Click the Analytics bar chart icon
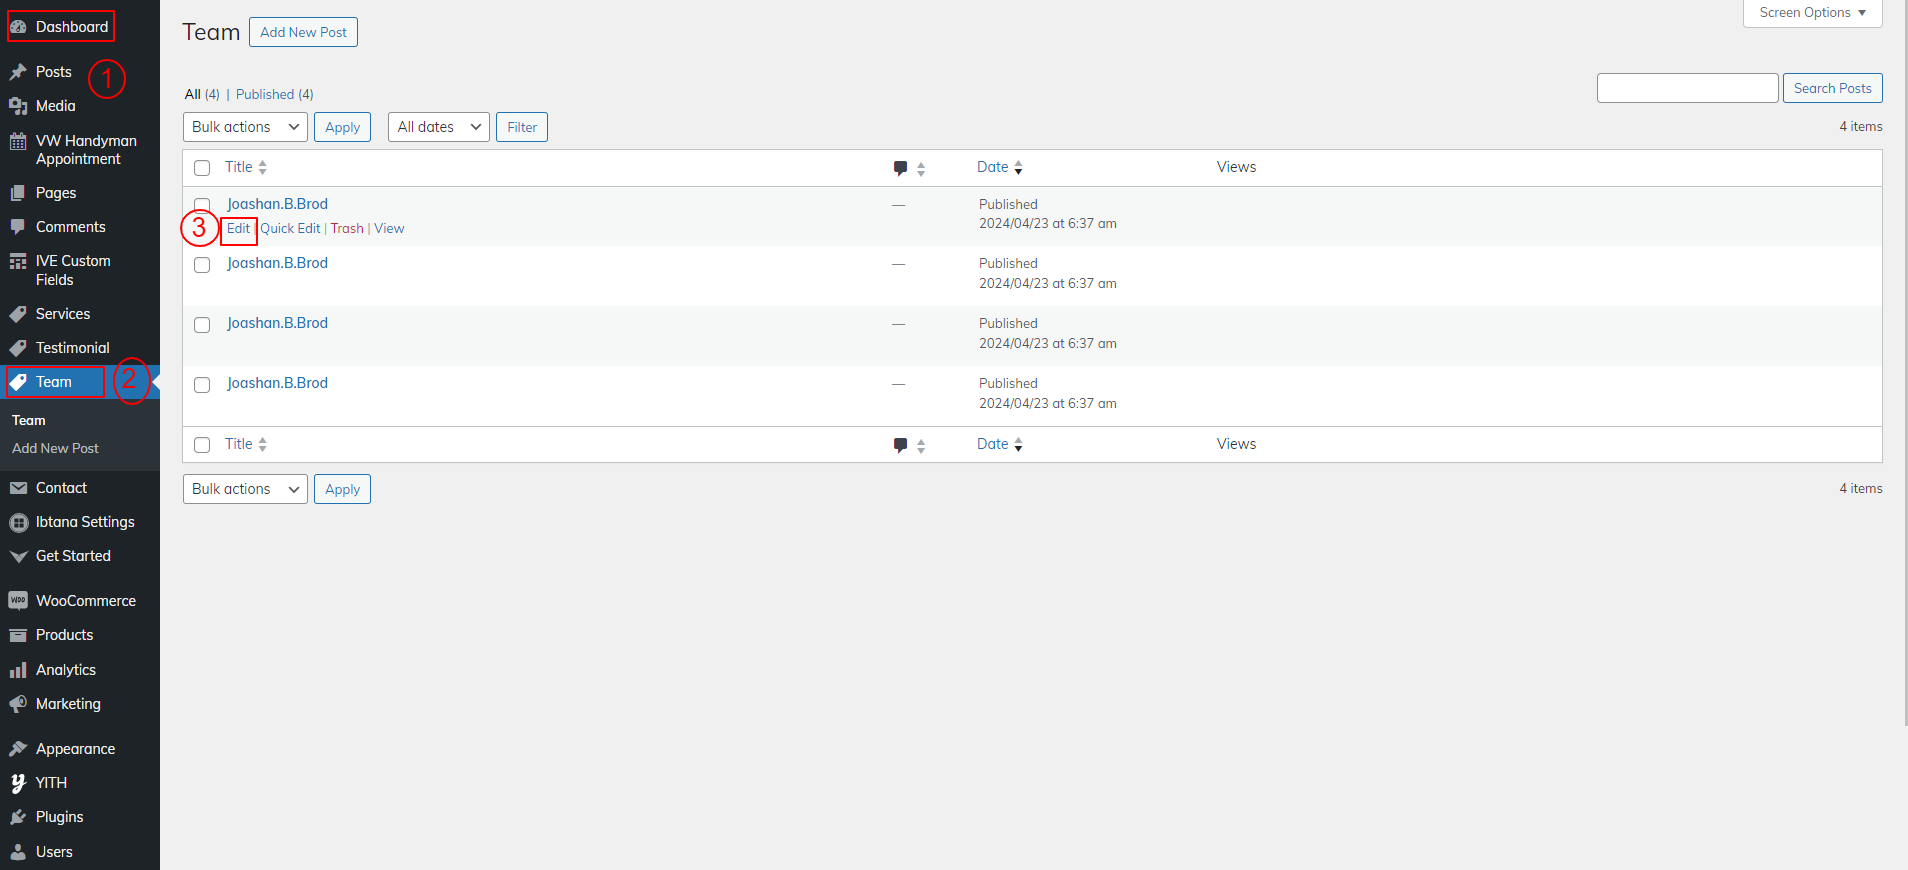Image resolution: width=1908 pixels, height=870 pixels. click(18, 670)
